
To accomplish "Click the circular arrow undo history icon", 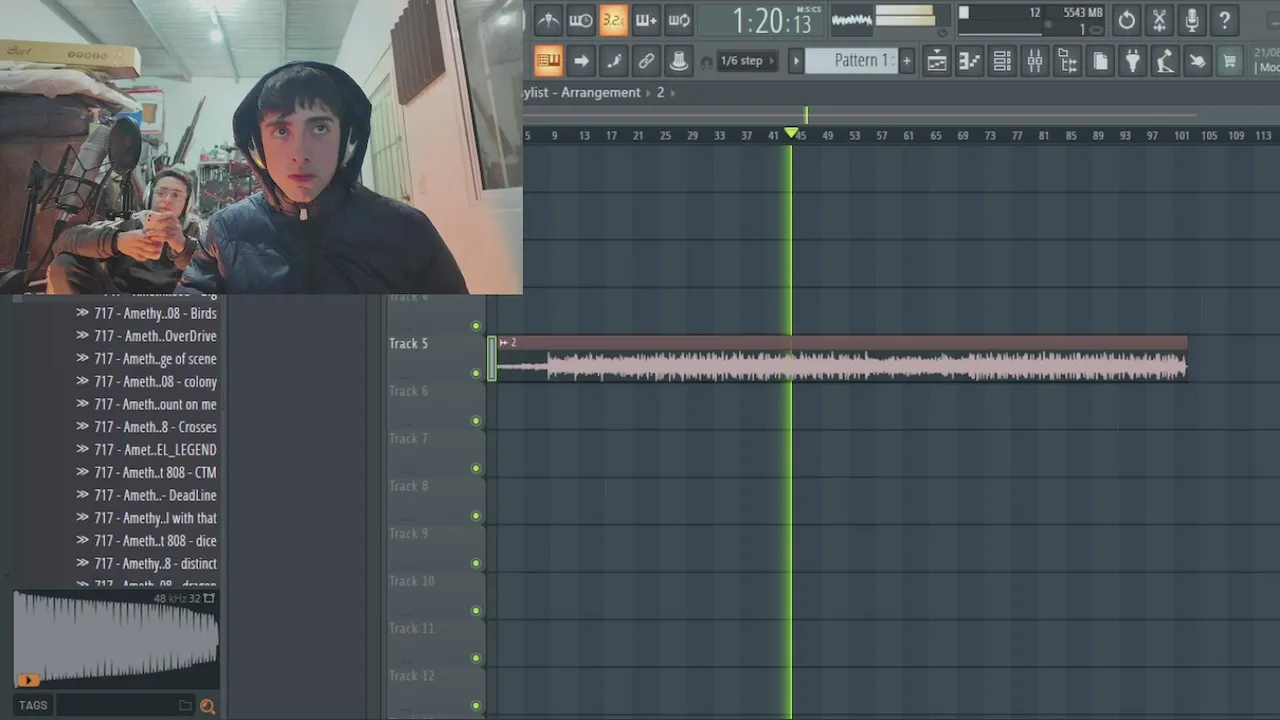I will tap(1127, 20).
